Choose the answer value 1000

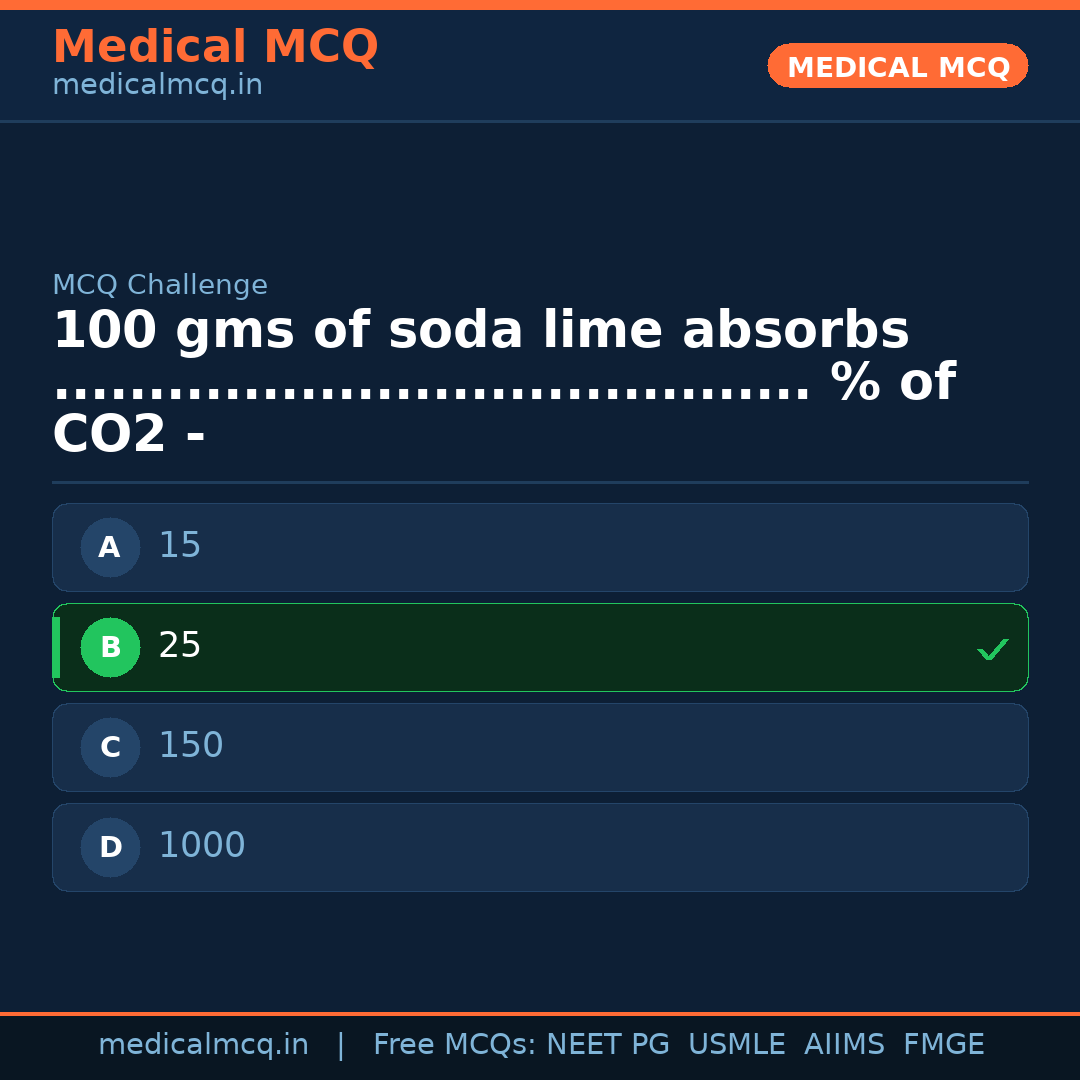pos(202,846)
